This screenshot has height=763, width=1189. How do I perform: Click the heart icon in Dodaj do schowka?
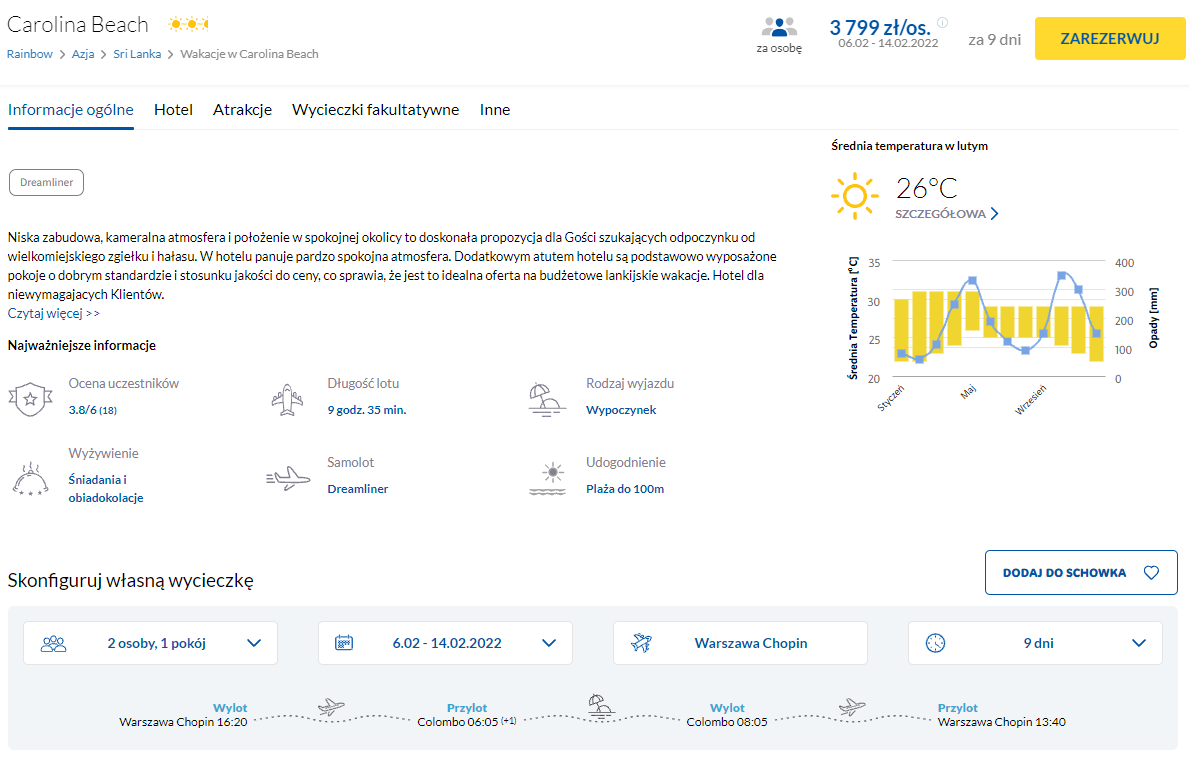pyautogui.click(x=1151, y=573)
